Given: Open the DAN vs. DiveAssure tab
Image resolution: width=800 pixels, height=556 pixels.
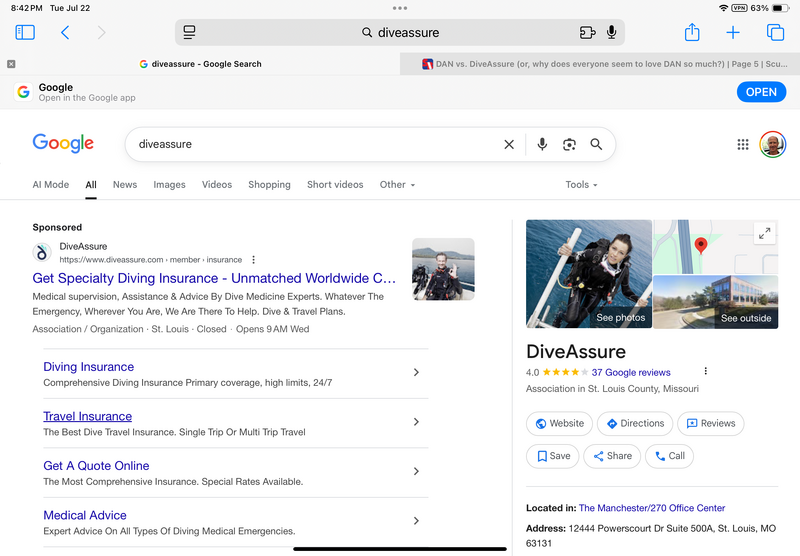Looking at the screenshot, I should pyautogui.click(x=600, y=64).
